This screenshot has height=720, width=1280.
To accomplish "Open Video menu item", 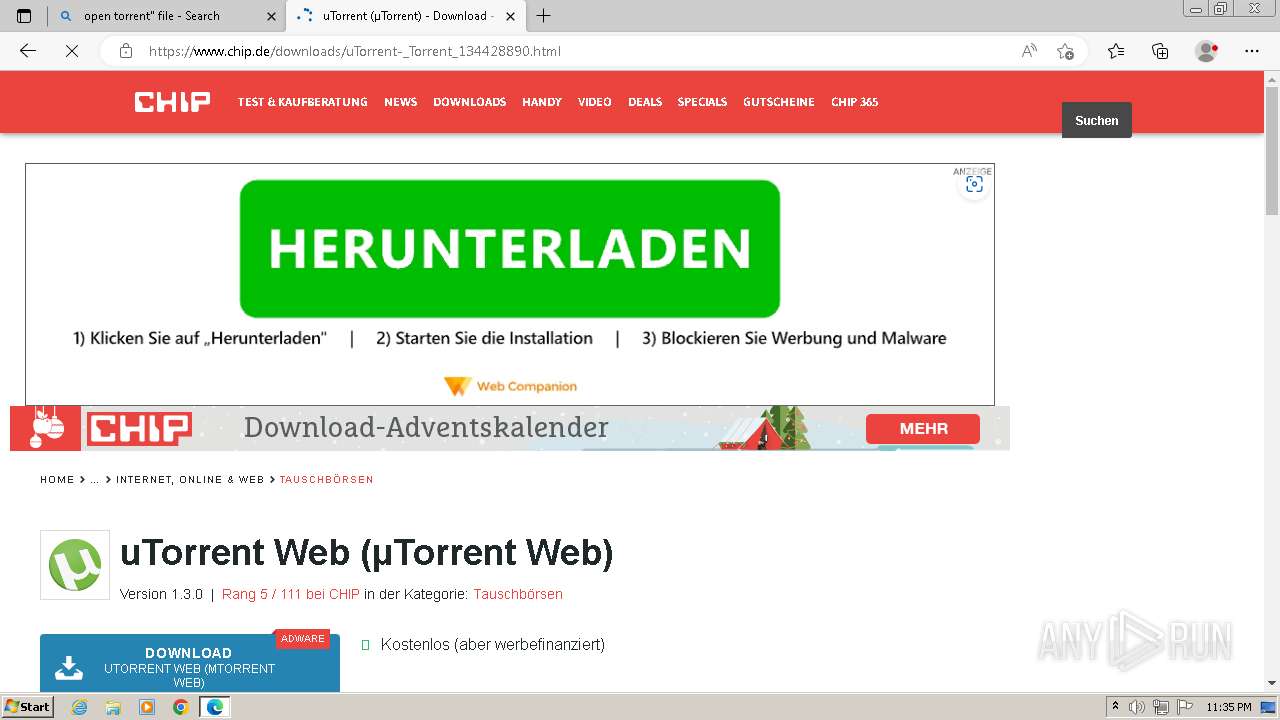I will (x=594, y=102).
